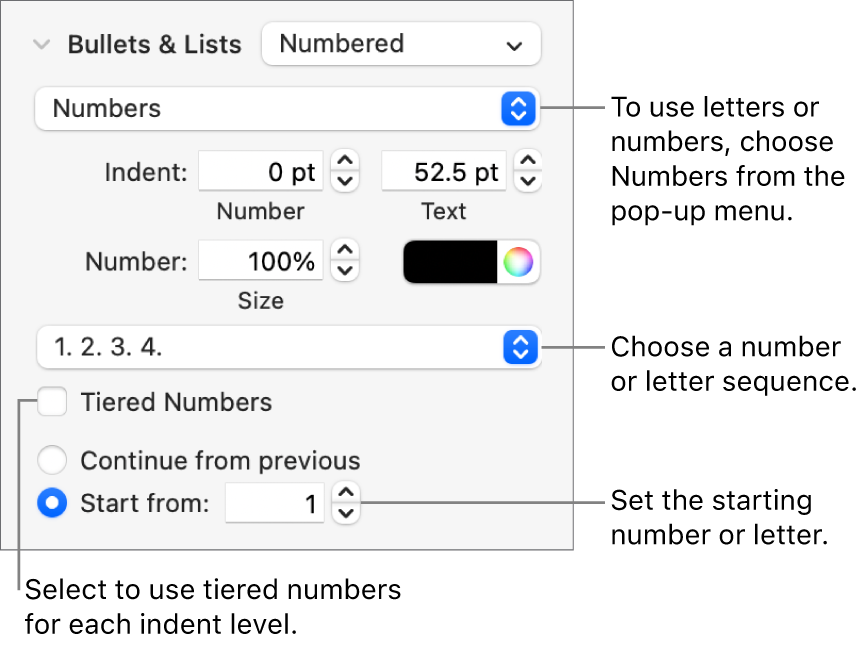Increment the Start from value

pos(344,493)
